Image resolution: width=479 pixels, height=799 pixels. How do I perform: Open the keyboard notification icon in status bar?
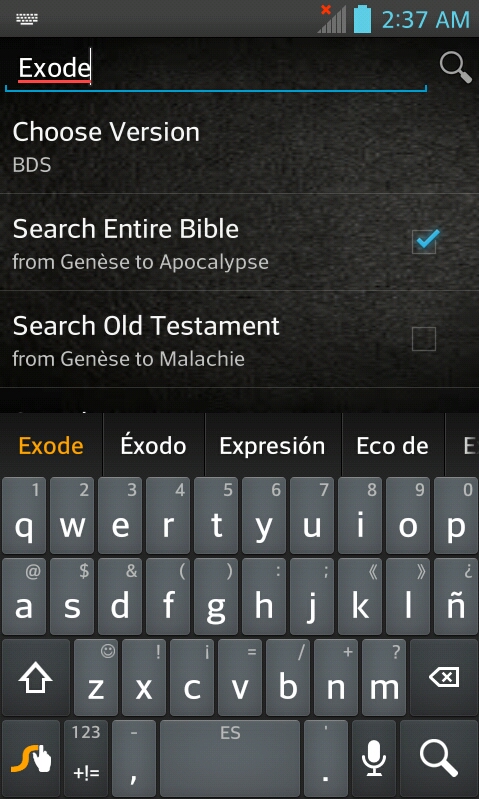click(x=27, y=19)
